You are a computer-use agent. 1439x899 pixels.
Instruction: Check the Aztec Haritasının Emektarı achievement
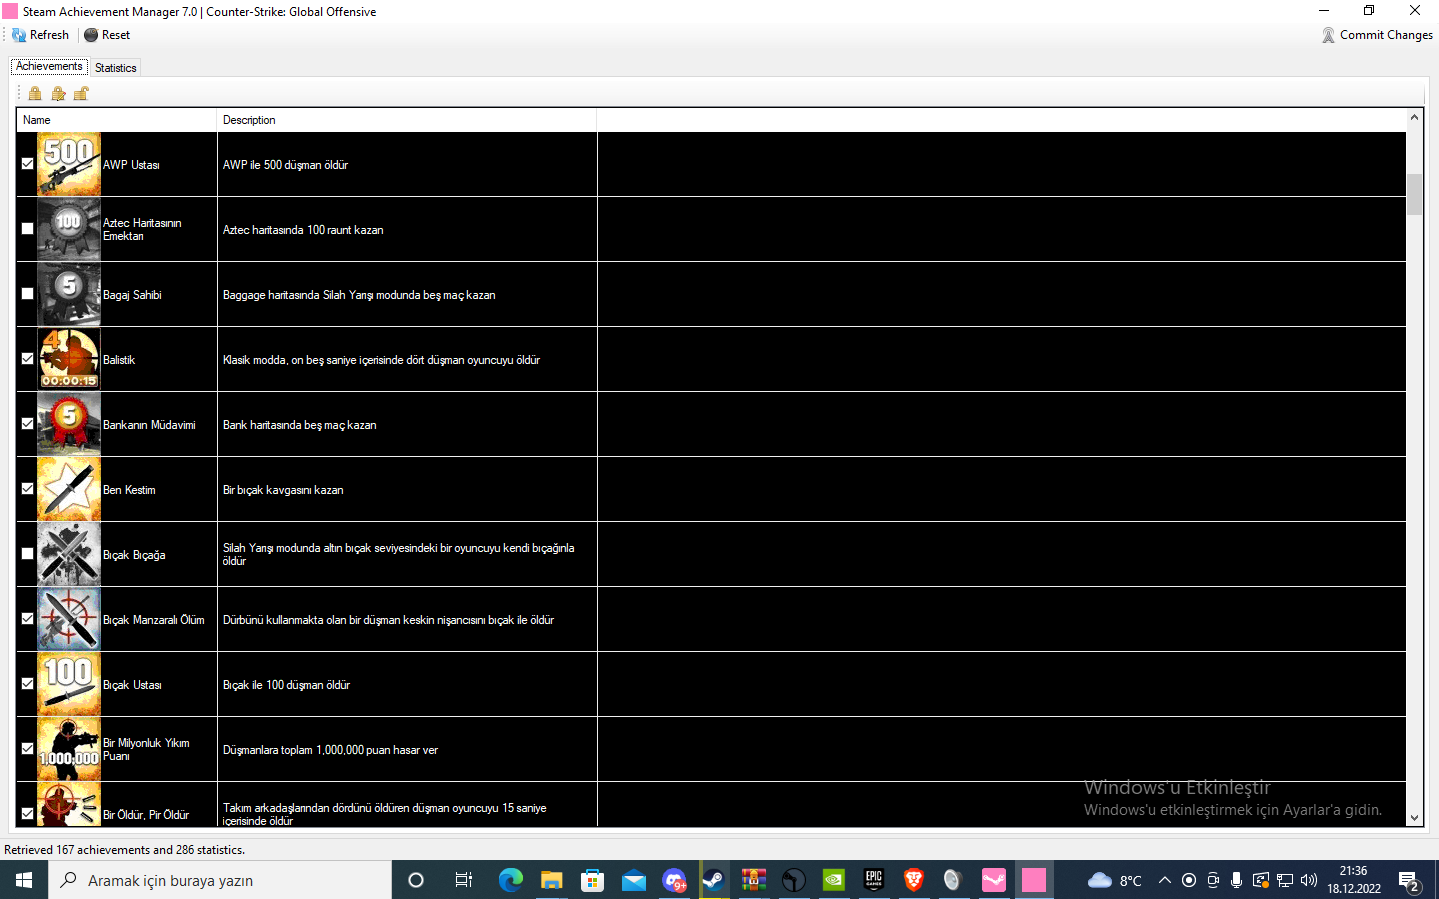point(28,229)
